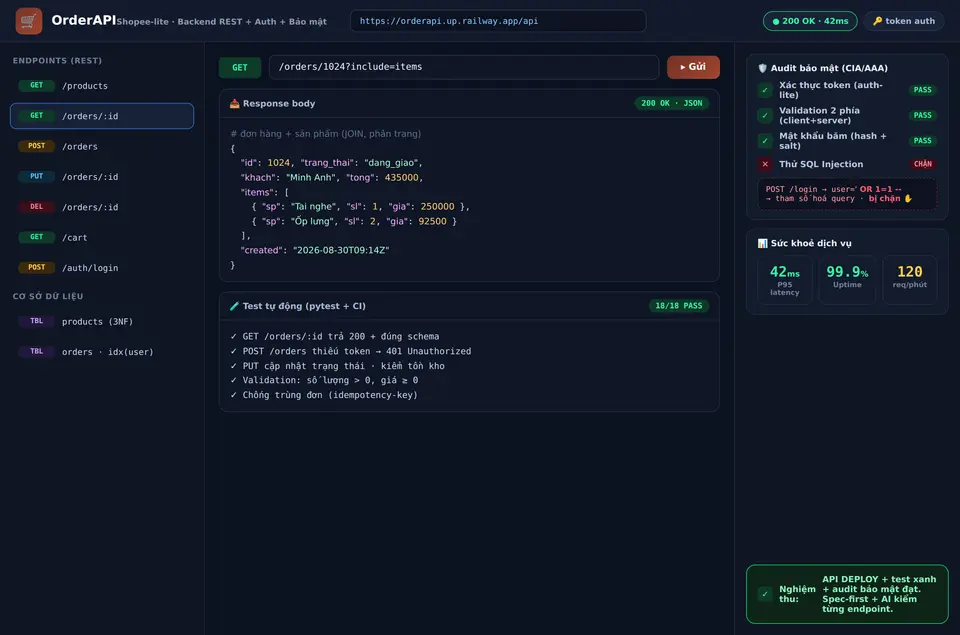
Task: Toggle the Validation 2 phía check mark
Action: pos(765,115)
